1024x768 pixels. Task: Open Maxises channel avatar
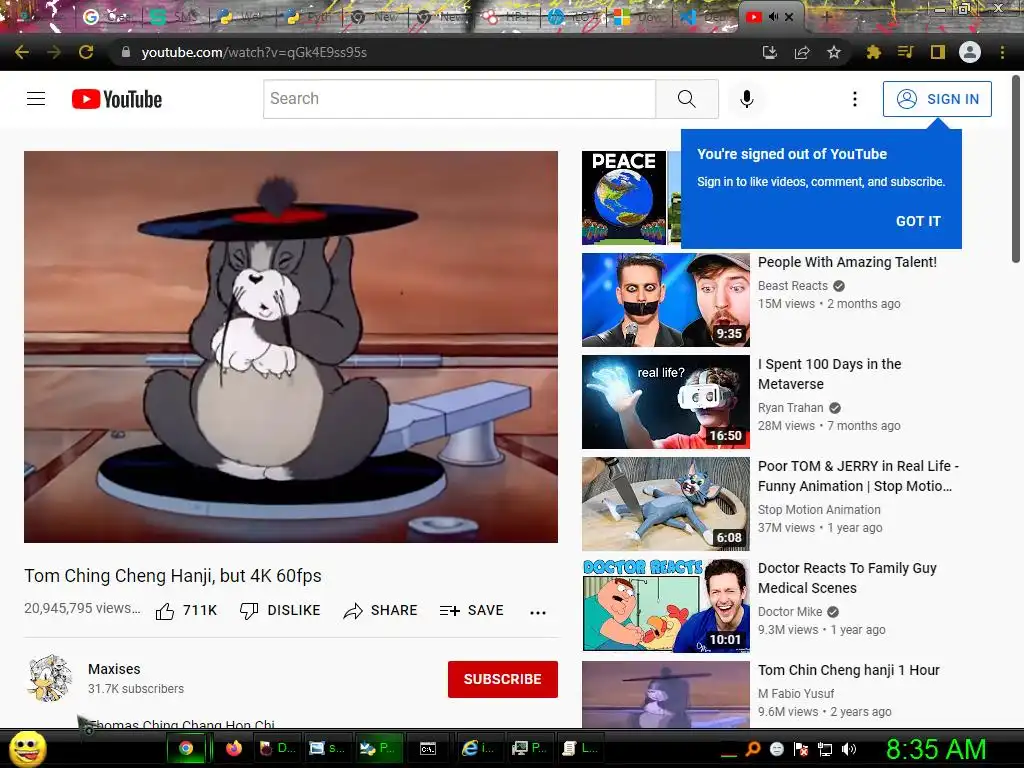tap(50, 679)
